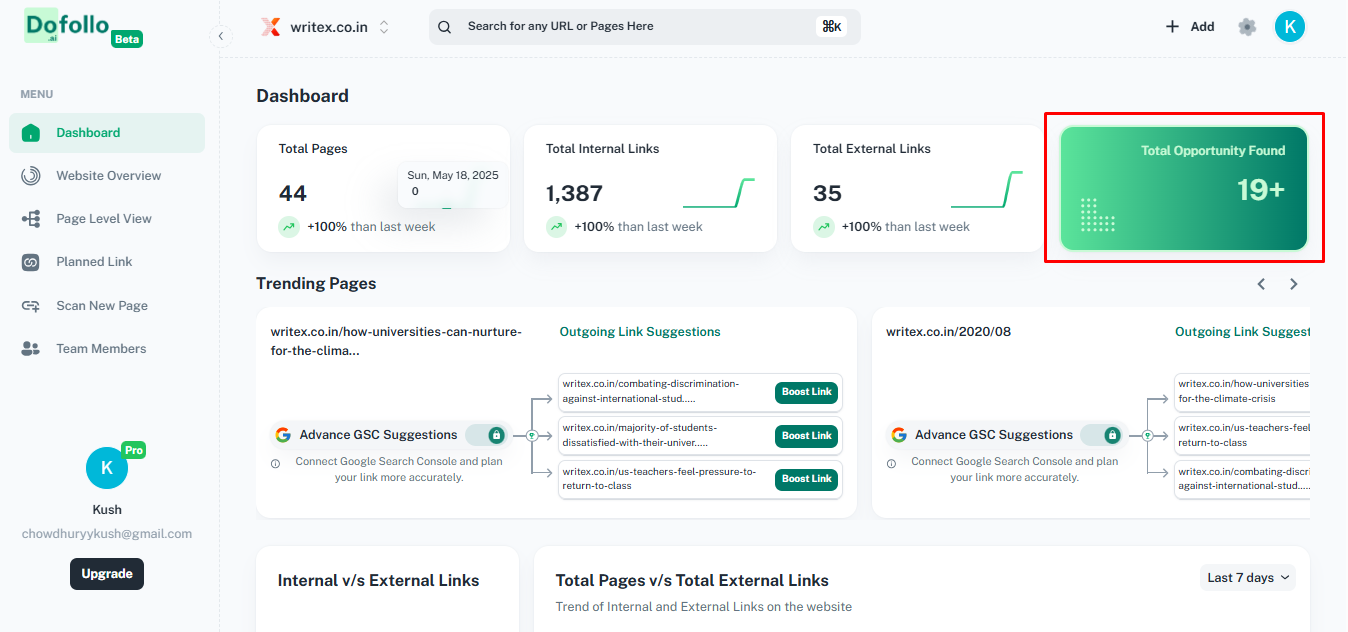Screen dimensions: 1348x632
Task: Focus the URL or pages search field
Action: click(645, 27)
